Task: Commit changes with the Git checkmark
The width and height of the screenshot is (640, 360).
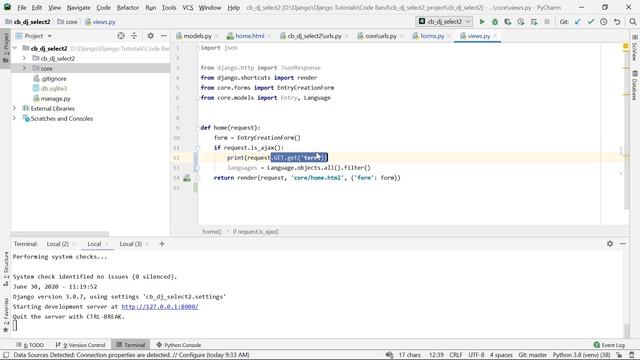Action: 591,22
